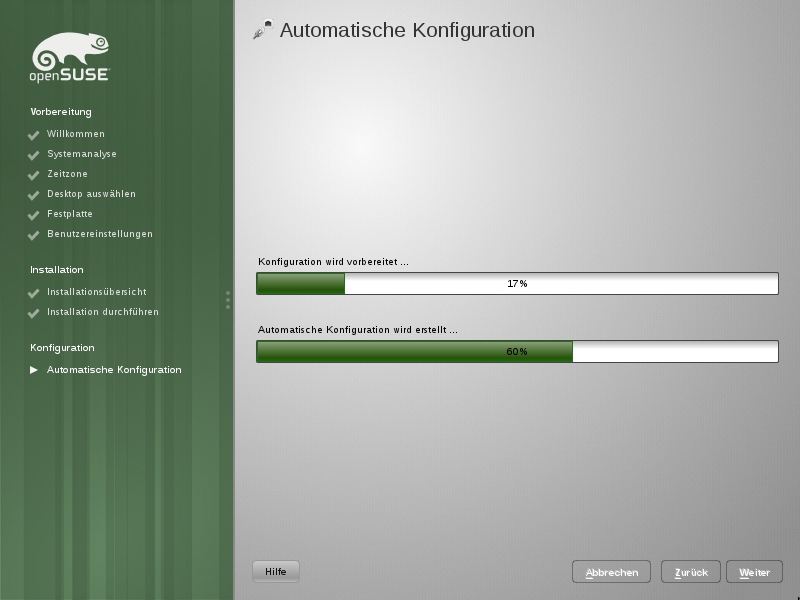
Task: Continue with the Weiter button
Action: [755, 571]
